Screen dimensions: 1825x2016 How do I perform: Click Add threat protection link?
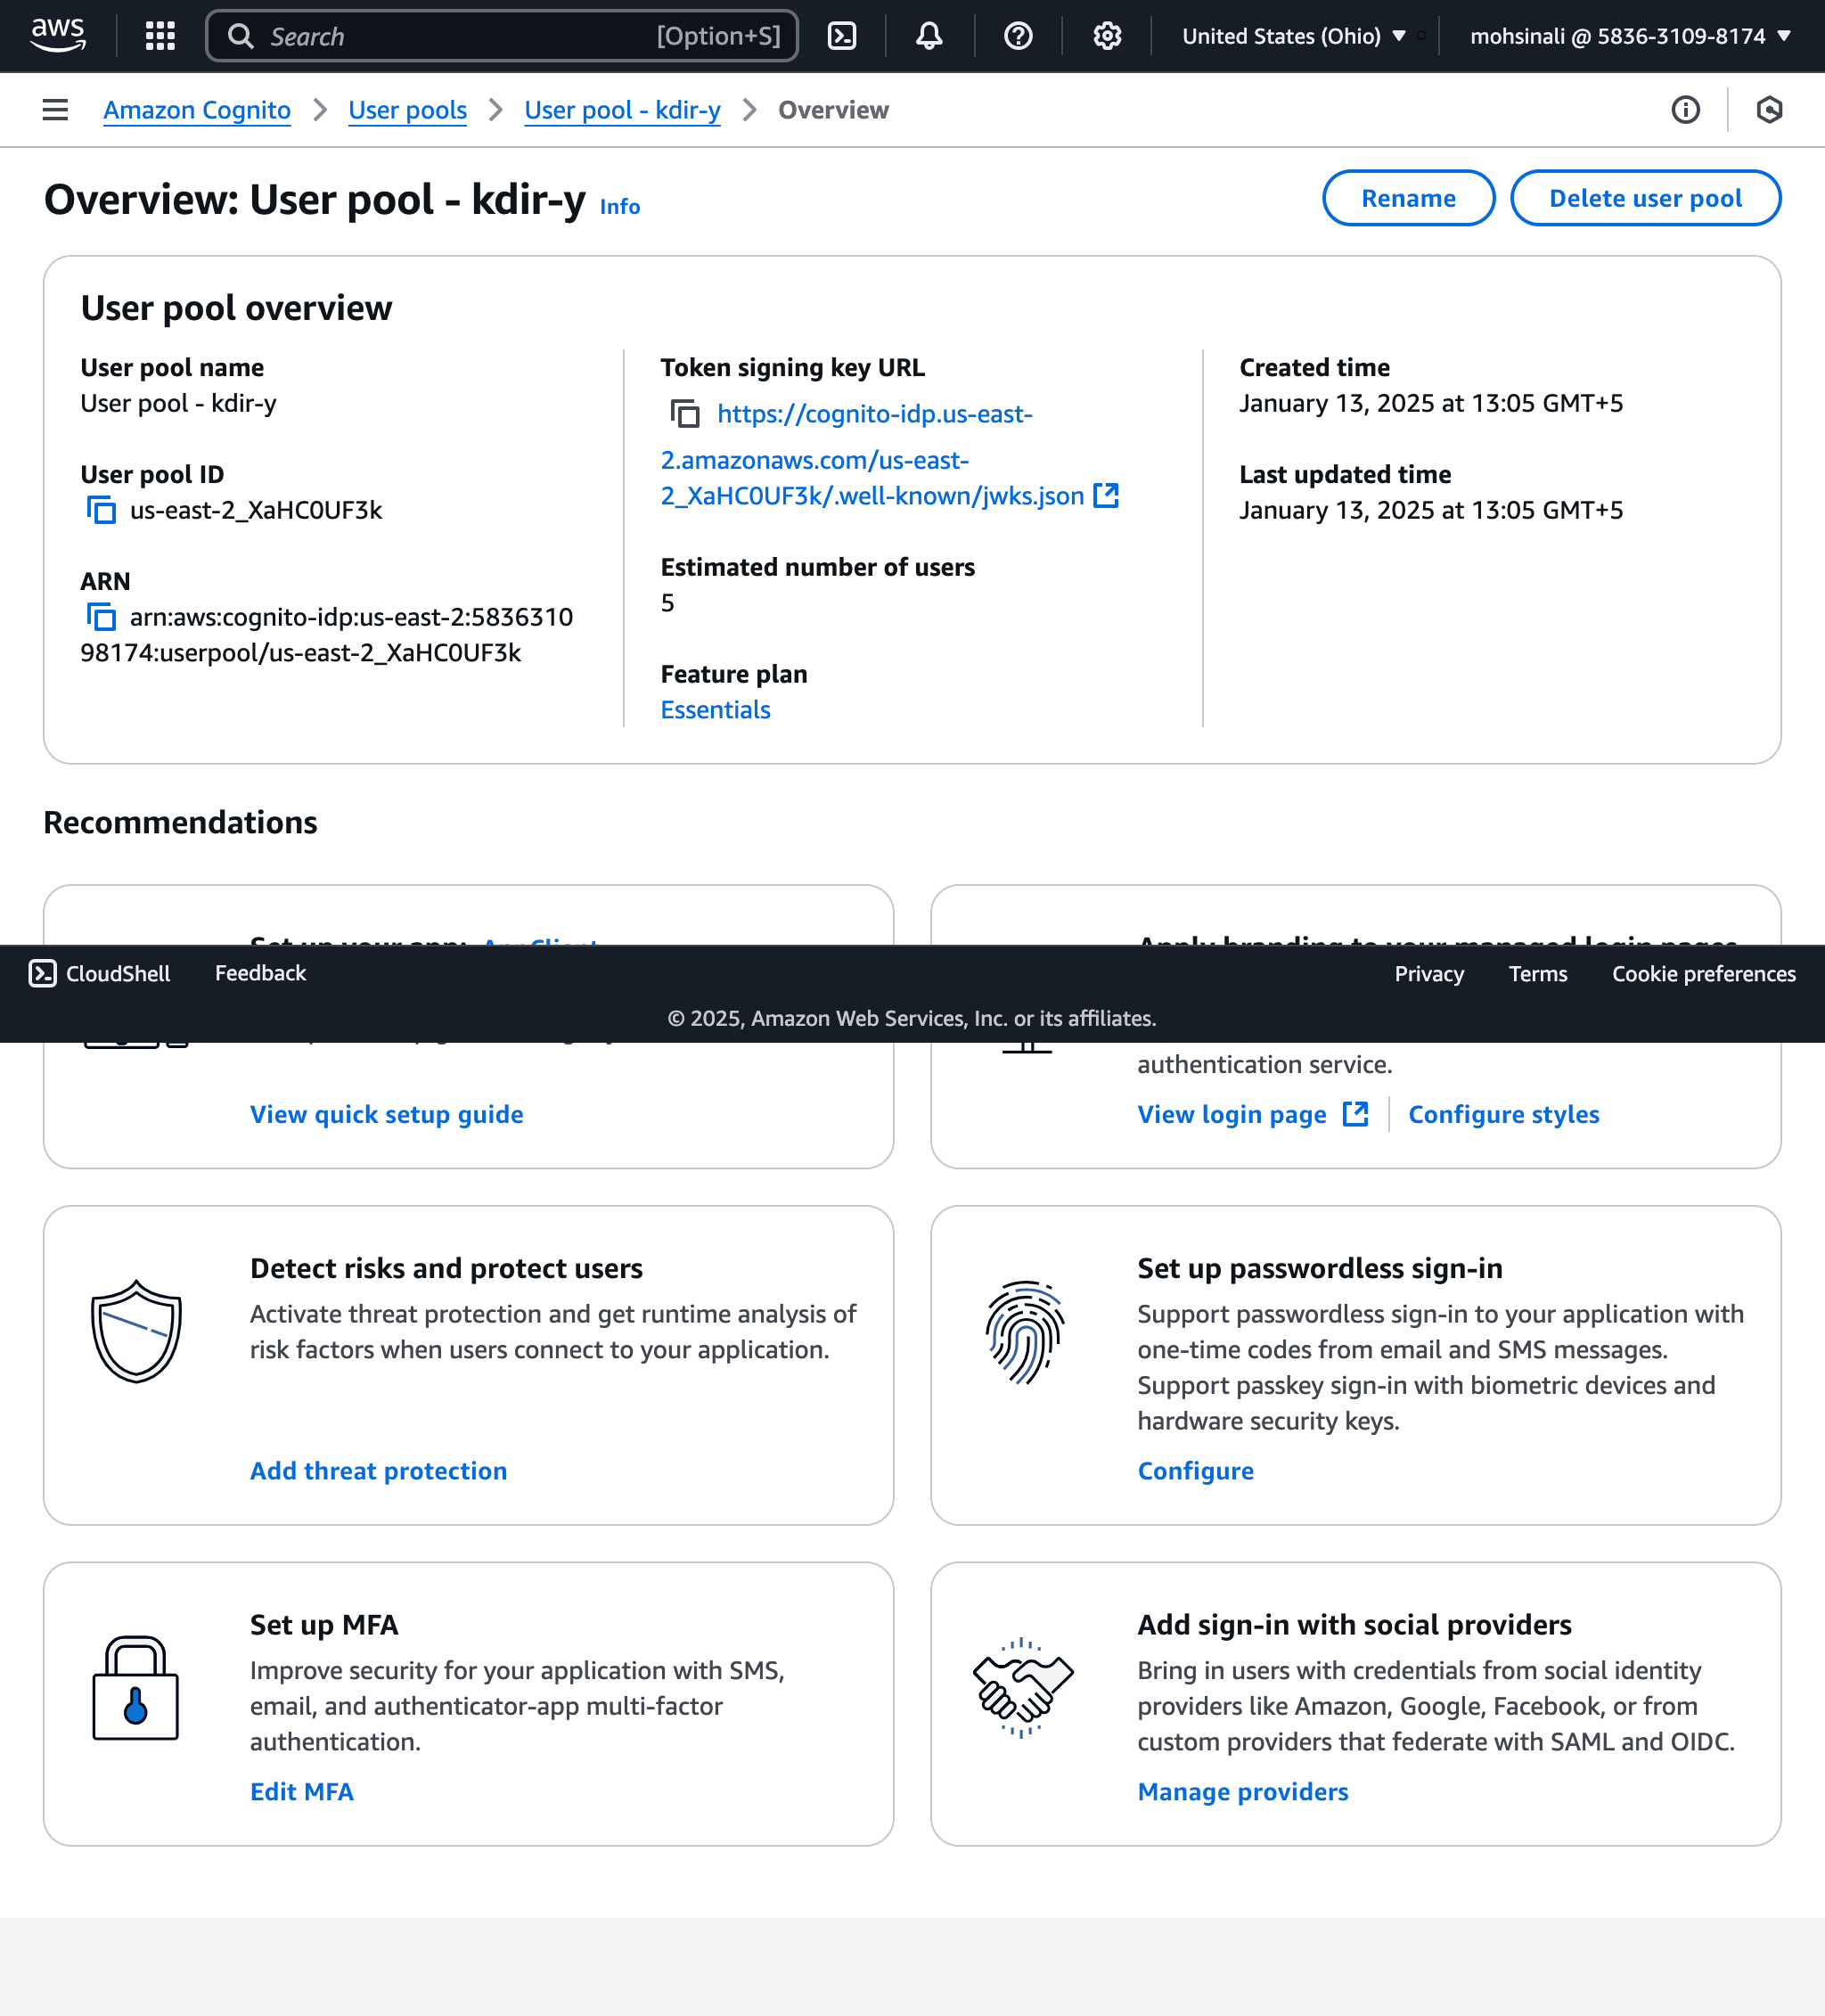point(378,1470)
